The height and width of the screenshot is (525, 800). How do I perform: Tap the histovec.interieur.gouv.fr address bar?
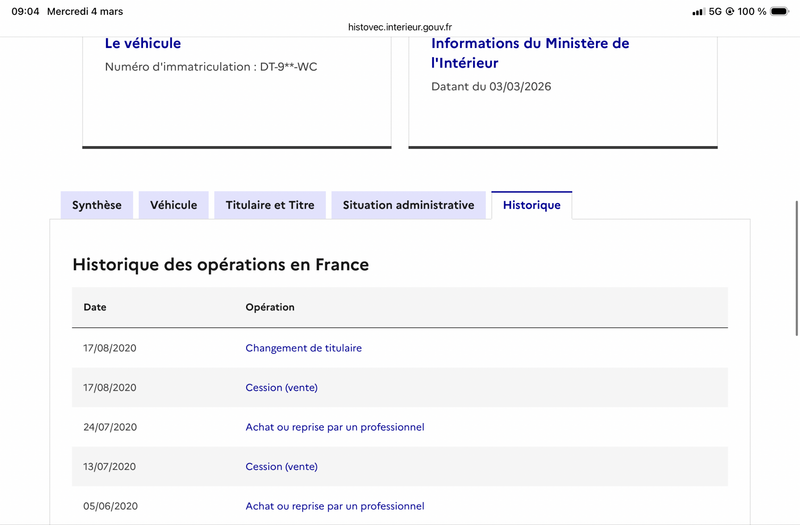pyautogui.click(x=400, y=27)
